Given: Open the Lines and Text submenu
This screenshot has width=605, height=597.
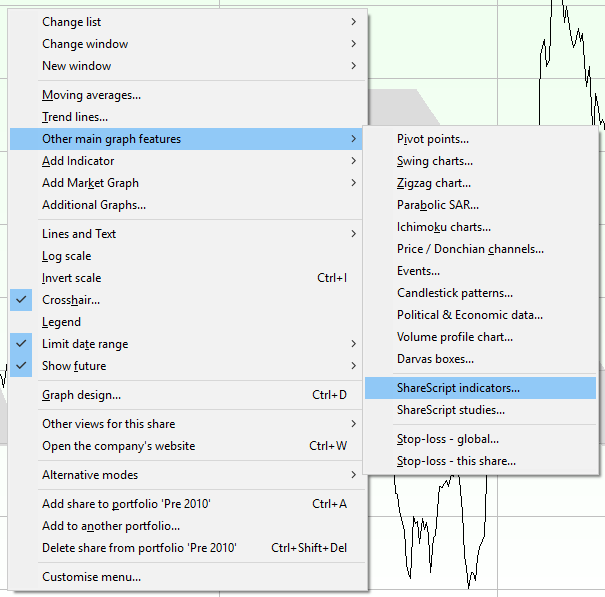Looking at the screenshot, I should tap(79, 234).
